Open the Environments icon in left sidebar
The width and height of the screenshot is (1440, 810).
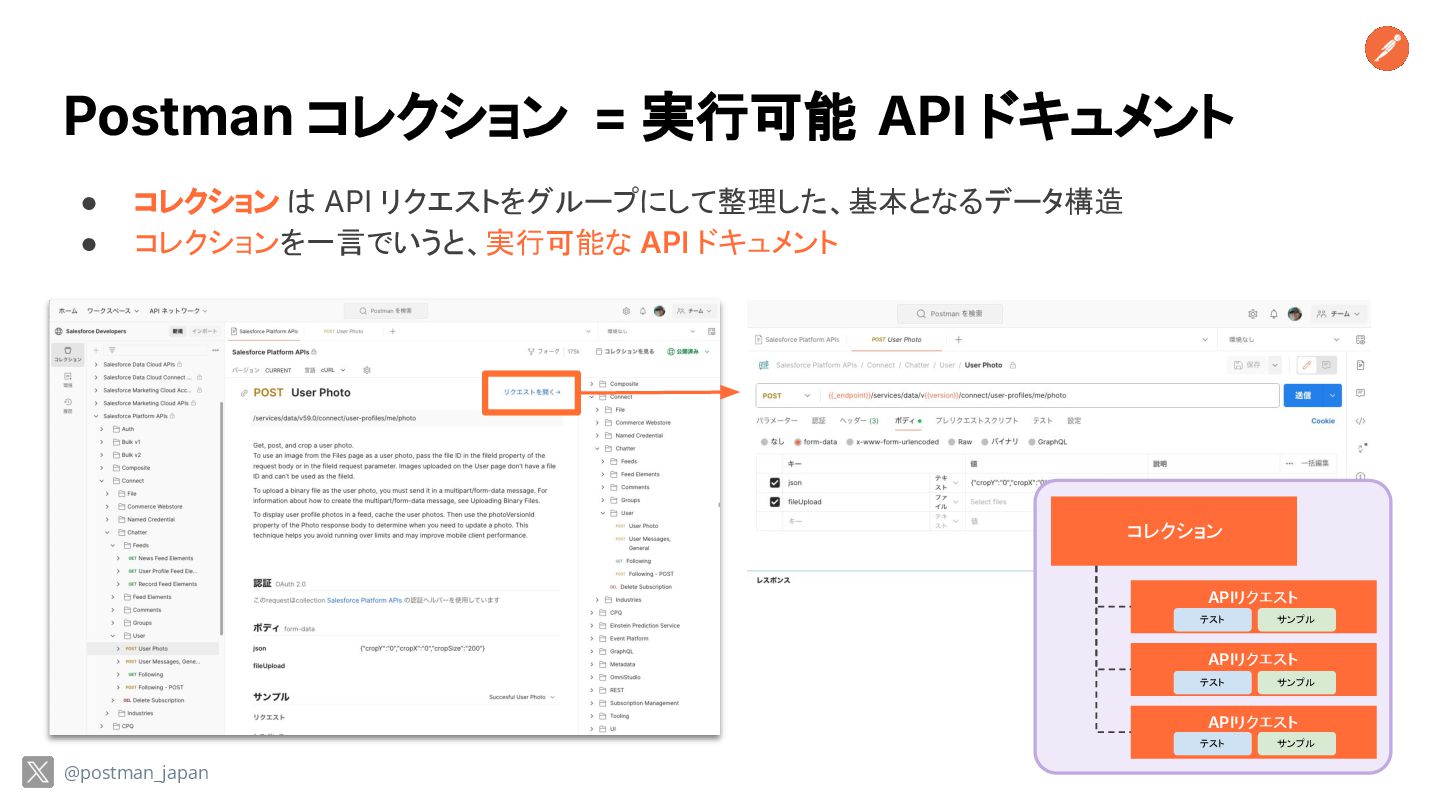68,379
